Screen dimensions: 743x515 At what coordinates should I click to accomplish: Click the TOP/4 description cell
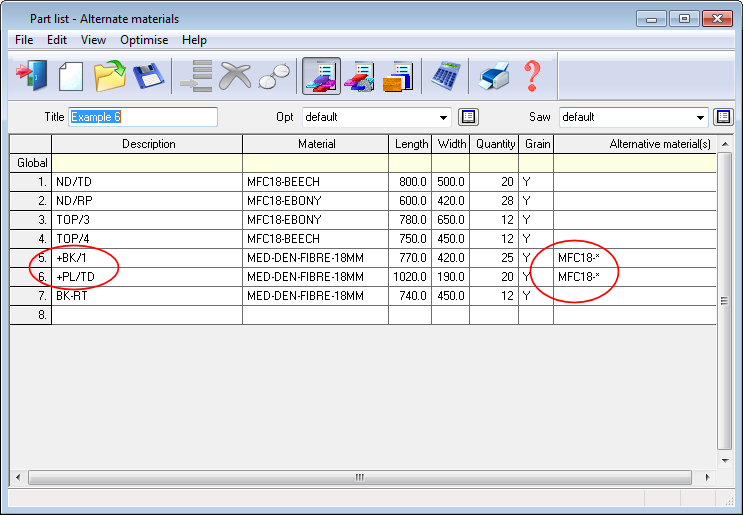tap(147, 239)
